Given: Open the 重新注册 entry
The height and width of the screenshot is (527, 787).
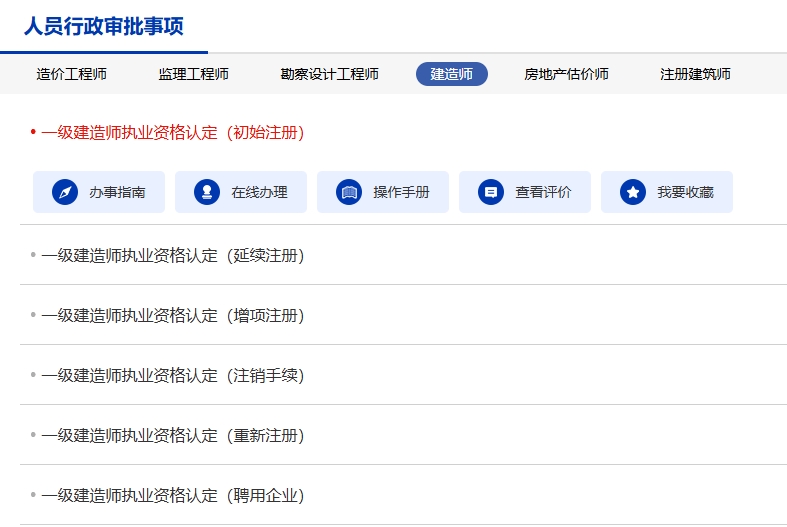Looking at the screenshot, I should tap(172, 435).
